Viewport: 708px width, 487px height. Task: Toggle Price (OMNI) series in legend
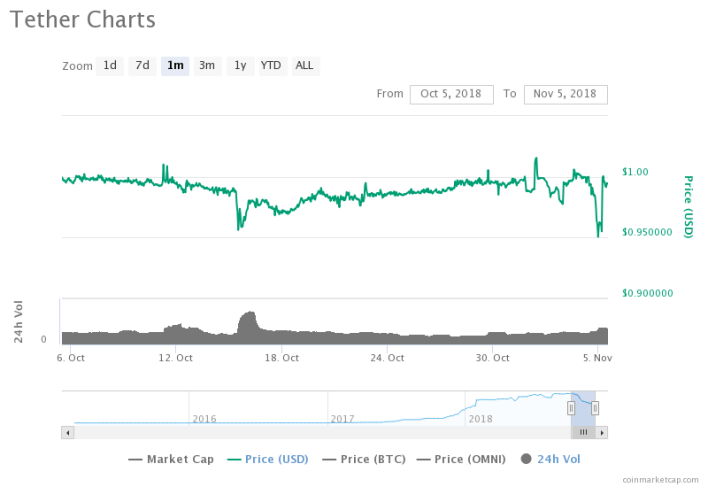pos(461,459)
